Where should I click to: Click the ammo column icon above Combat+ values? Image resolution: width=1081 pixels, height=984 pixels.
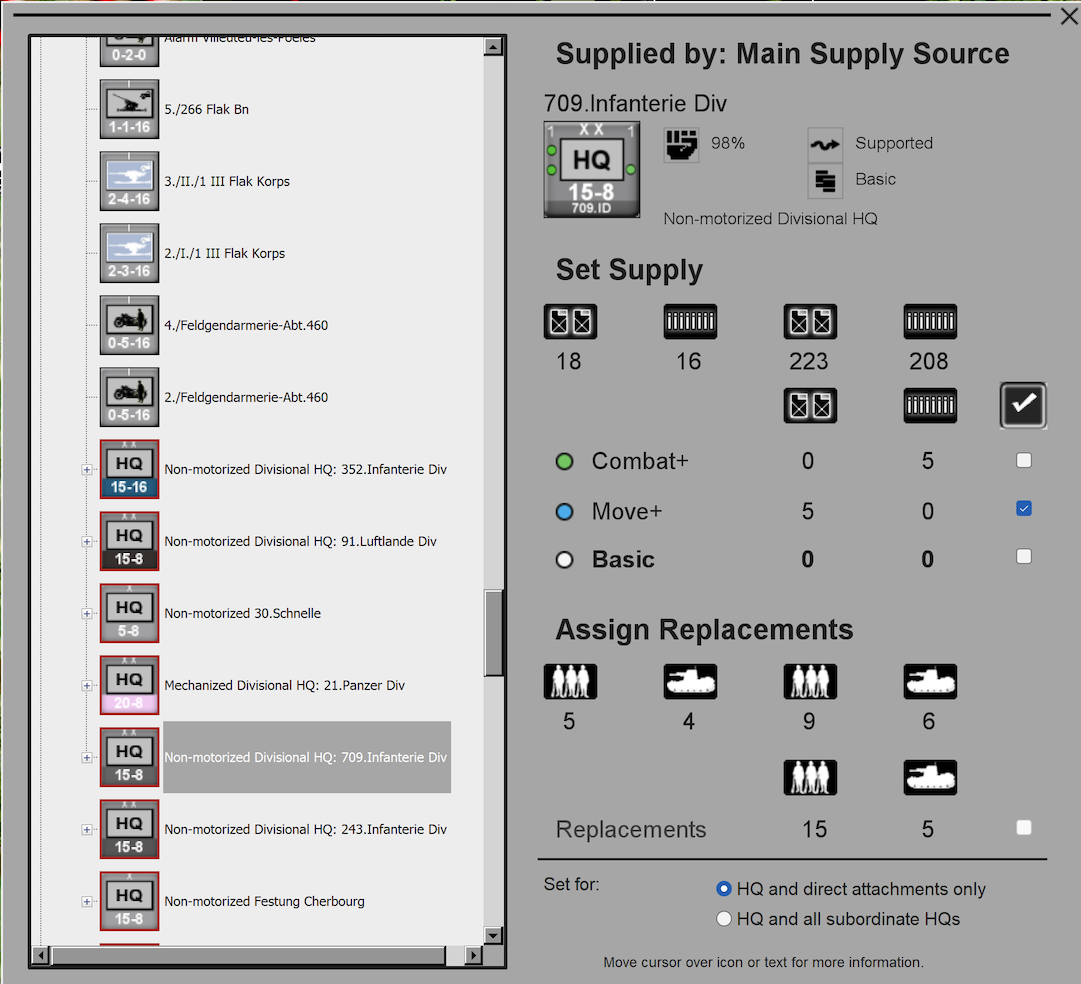(930, 405)
